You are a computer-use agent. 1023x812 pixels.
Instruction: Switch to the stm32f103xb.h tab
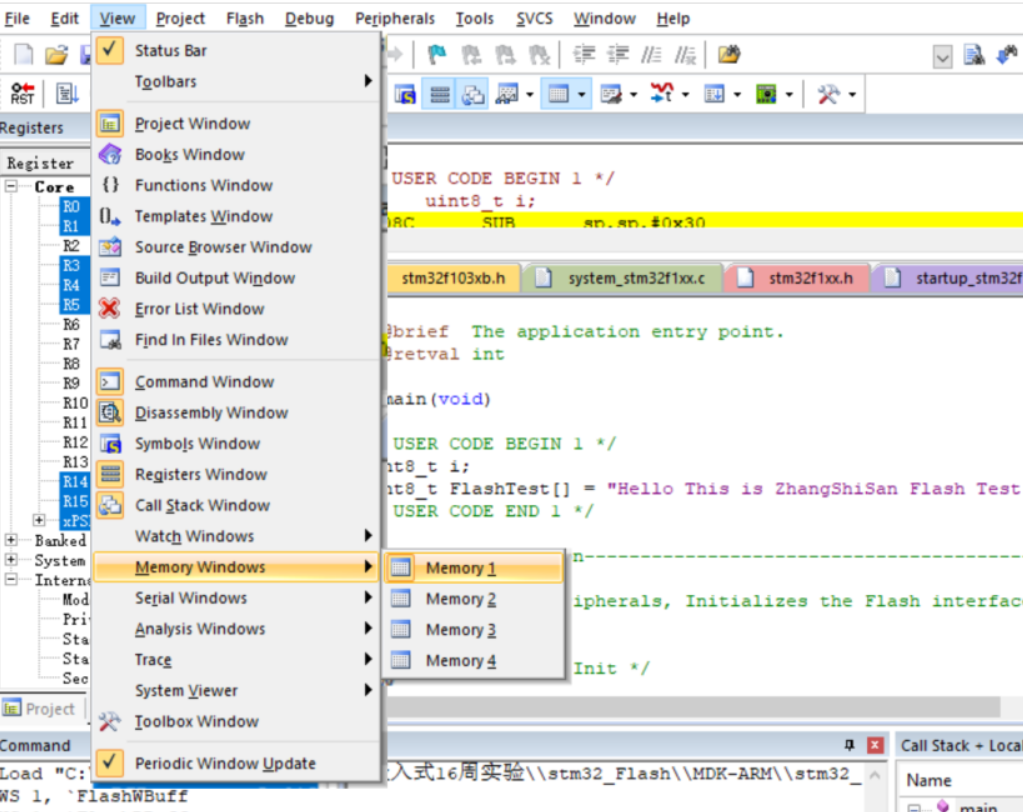pos(454,278)
